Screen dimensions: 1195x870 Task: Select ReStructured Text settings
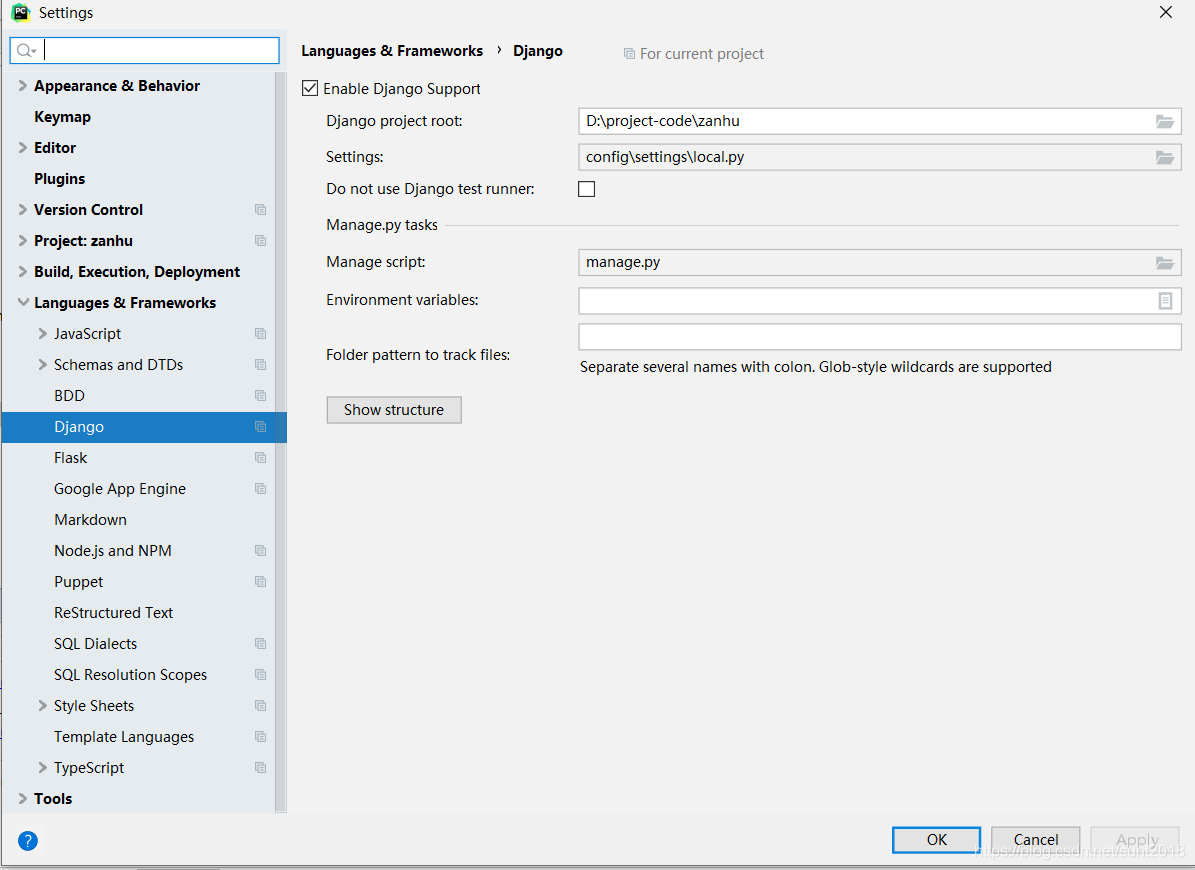[x=114, y=613]
